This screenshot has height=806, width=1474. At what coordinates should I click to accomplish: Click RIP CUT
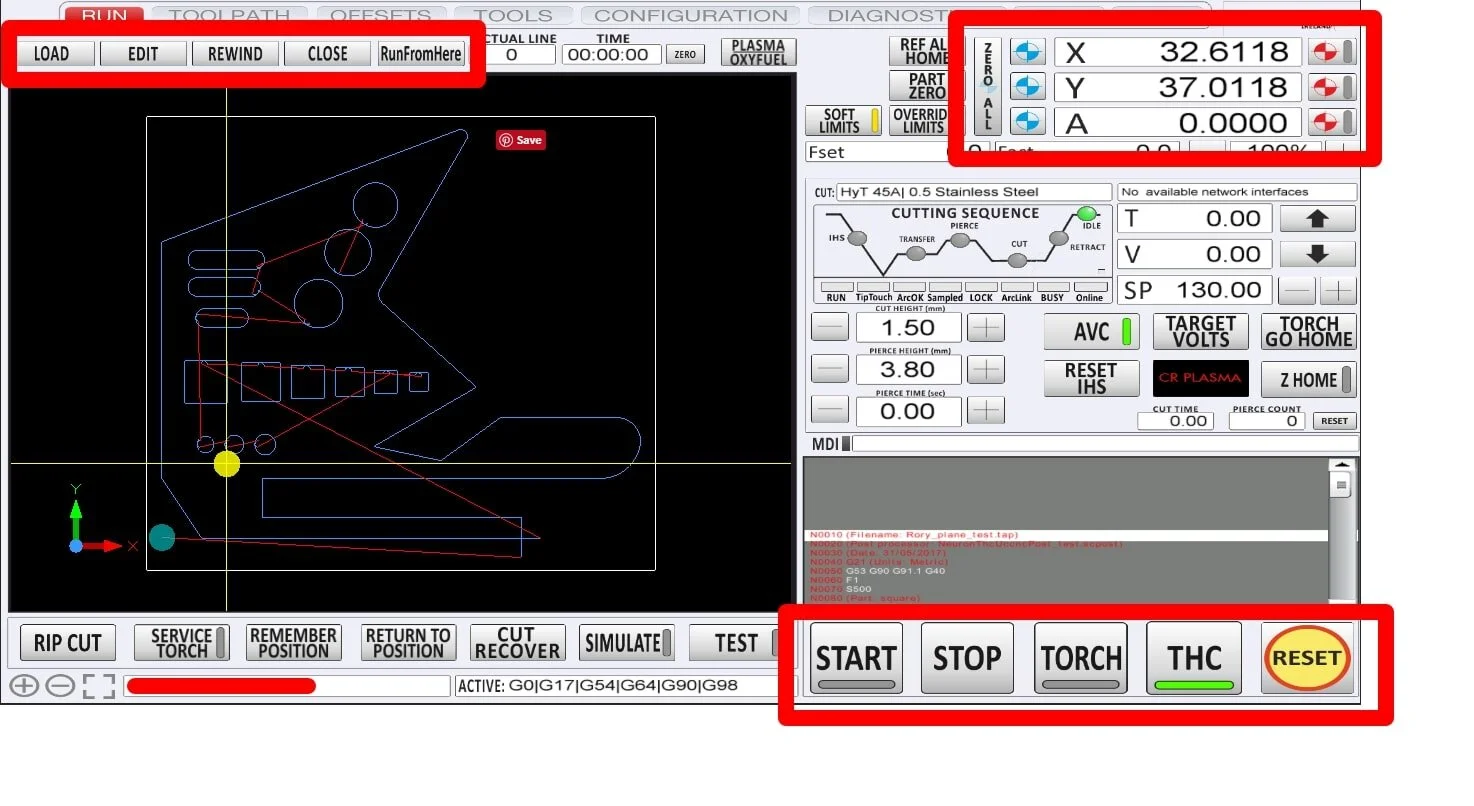coord(68,643)
